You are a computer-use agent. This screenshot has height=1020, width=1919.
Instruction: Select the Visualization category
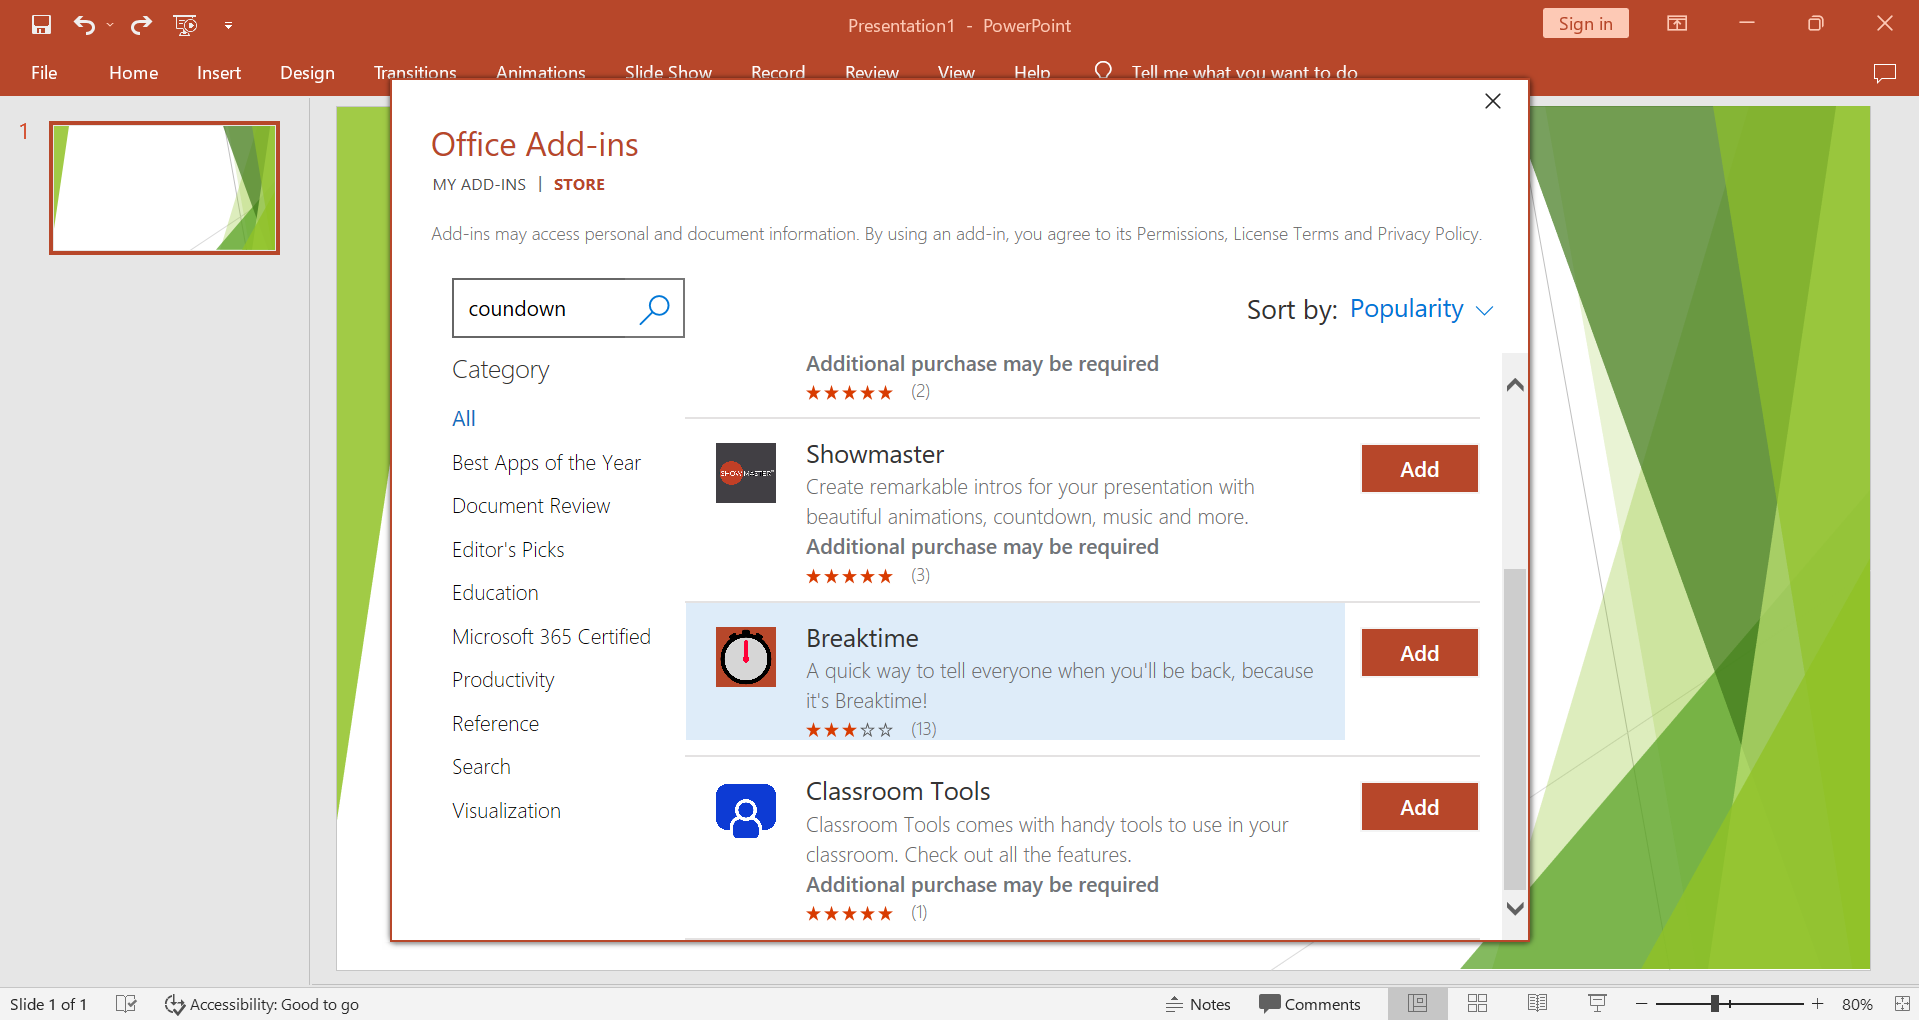coord(506,811)
